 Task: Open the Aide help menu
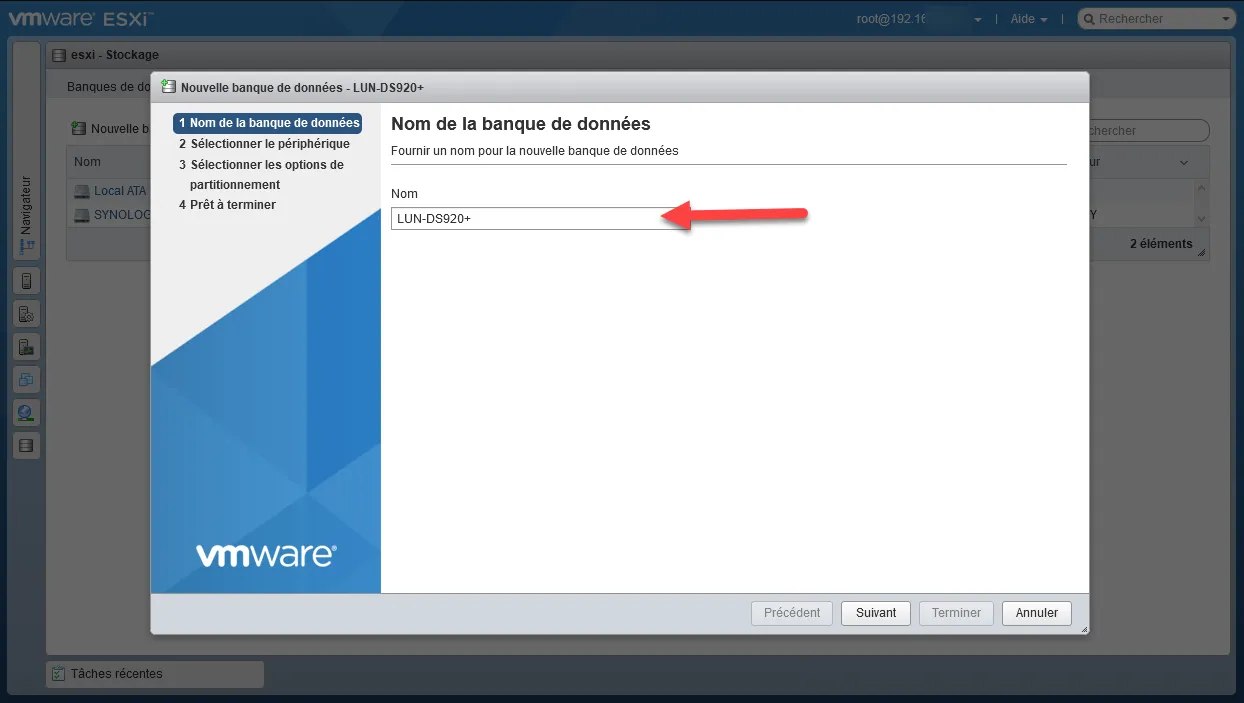tap(1029, 19)
